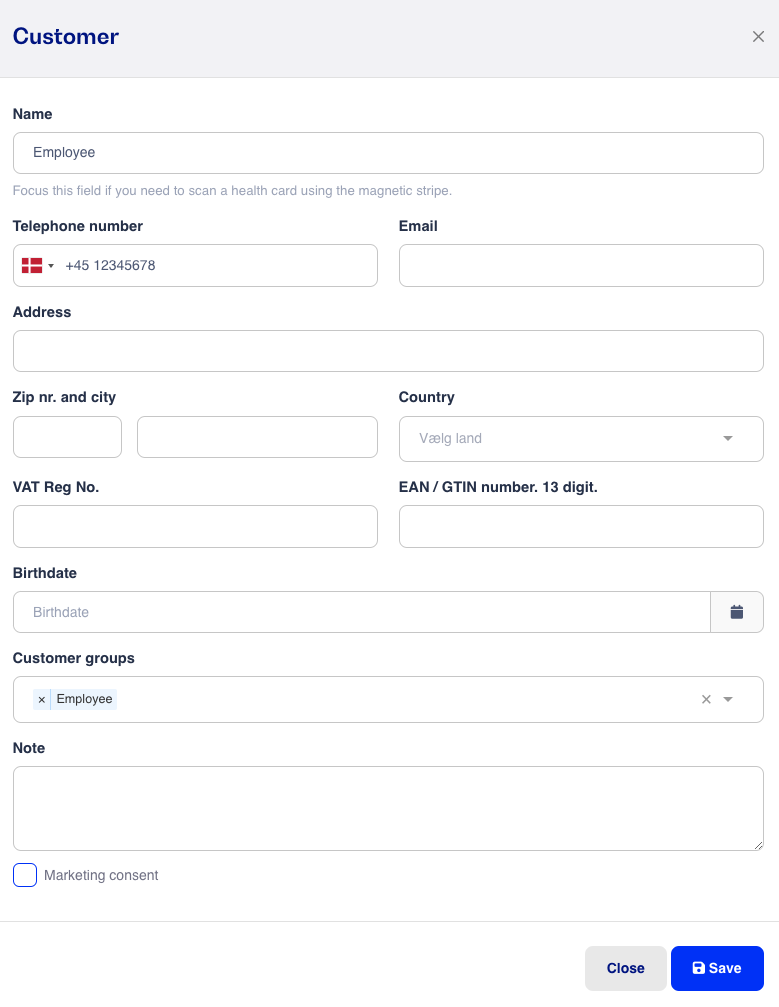
Task: Select the Zip number input box
Action: [67, 437]
